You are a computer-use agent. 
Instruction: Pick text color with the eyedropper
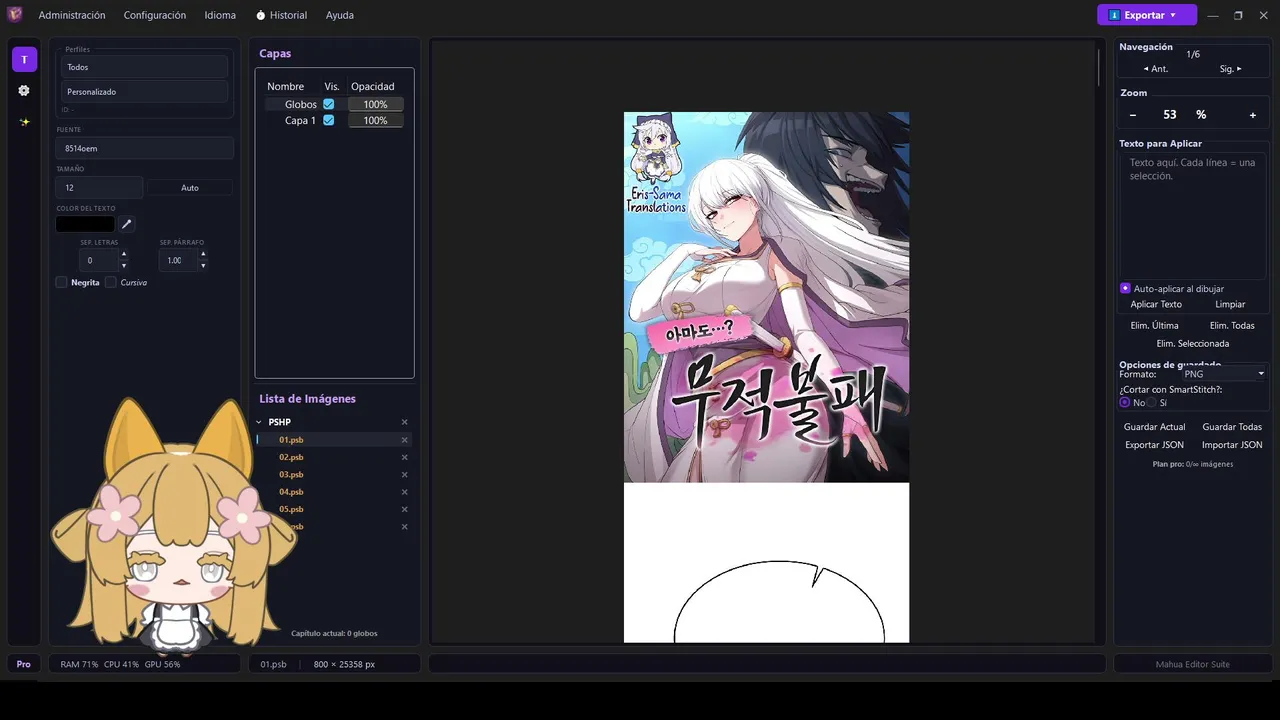click(x=127, y=224)
